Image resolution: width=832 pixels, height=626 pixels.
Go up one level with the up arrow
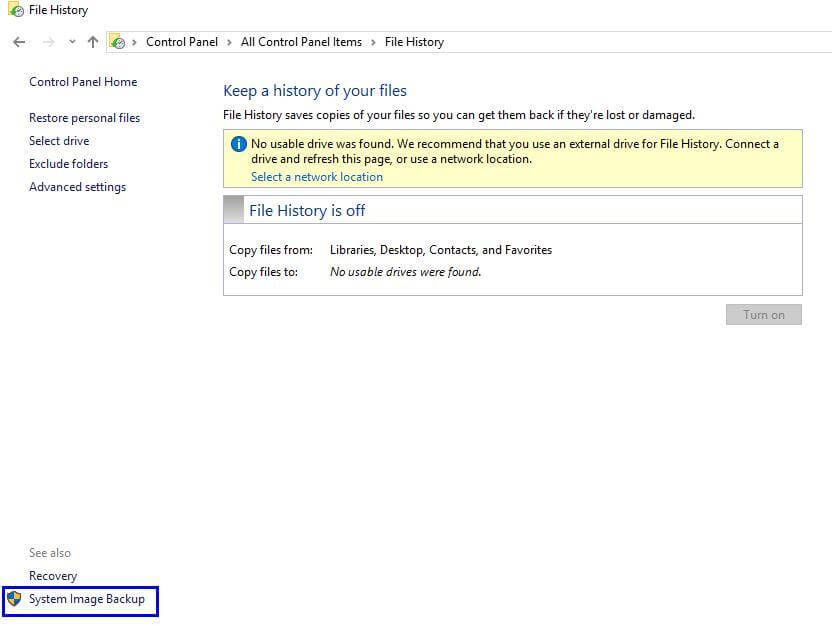(93, 42)
